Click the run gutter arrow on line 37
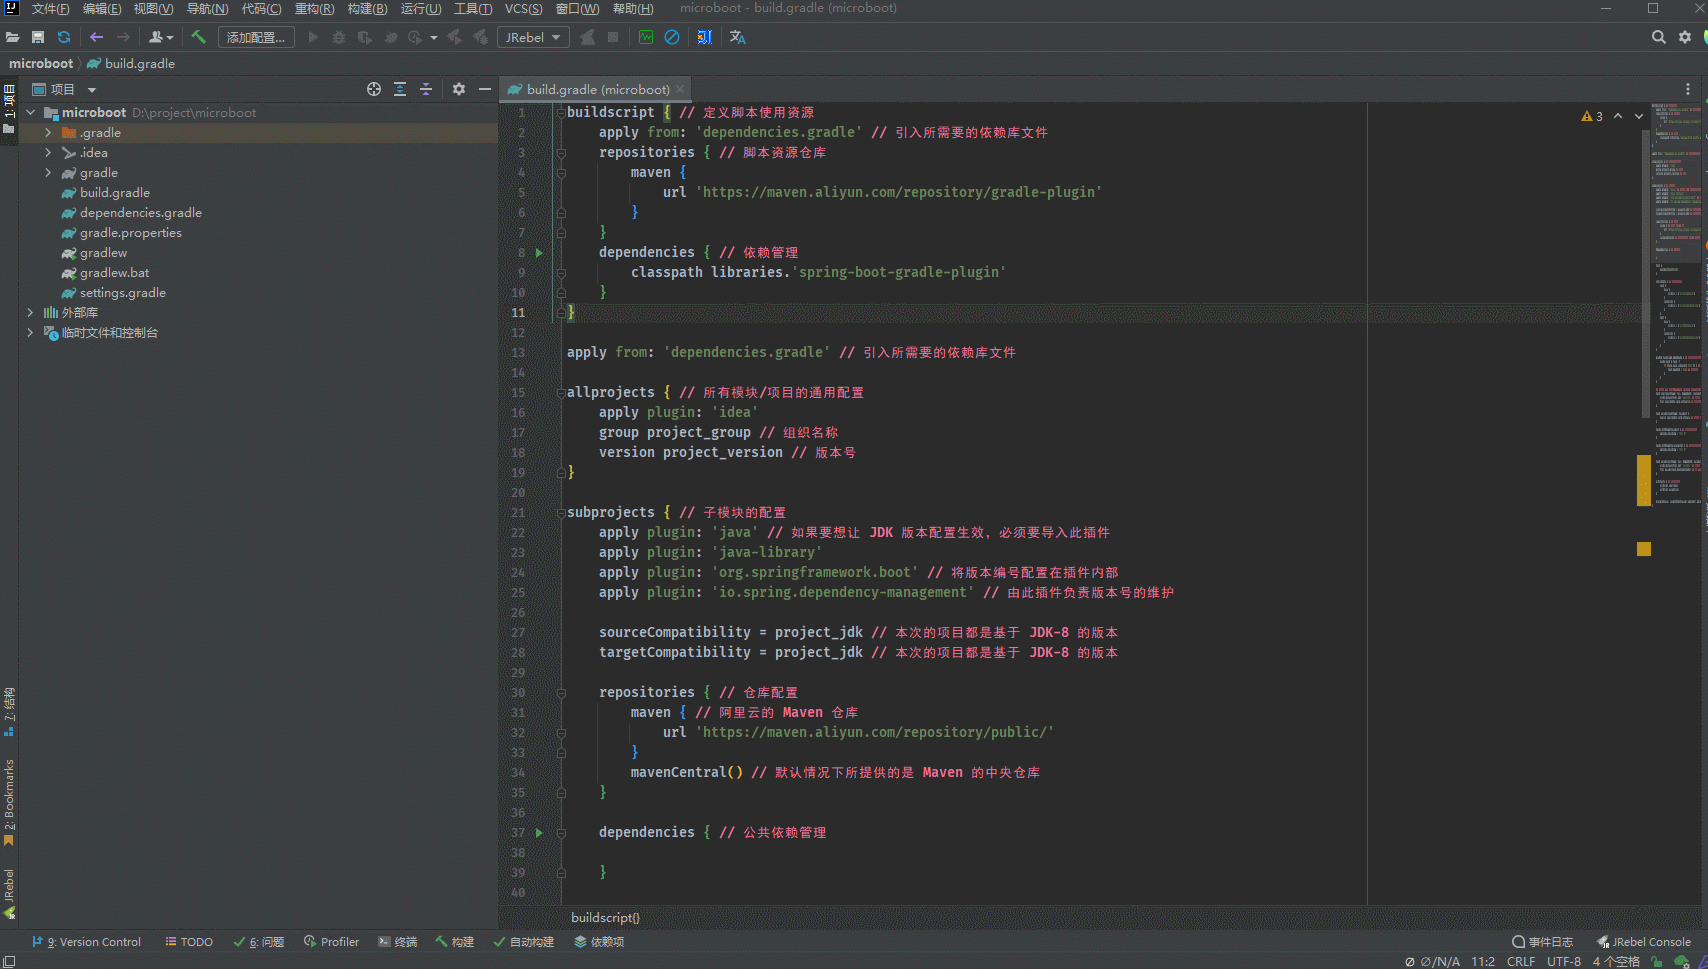The width and height of the screenshot is (1708, 969). click(x=539, y=833)
